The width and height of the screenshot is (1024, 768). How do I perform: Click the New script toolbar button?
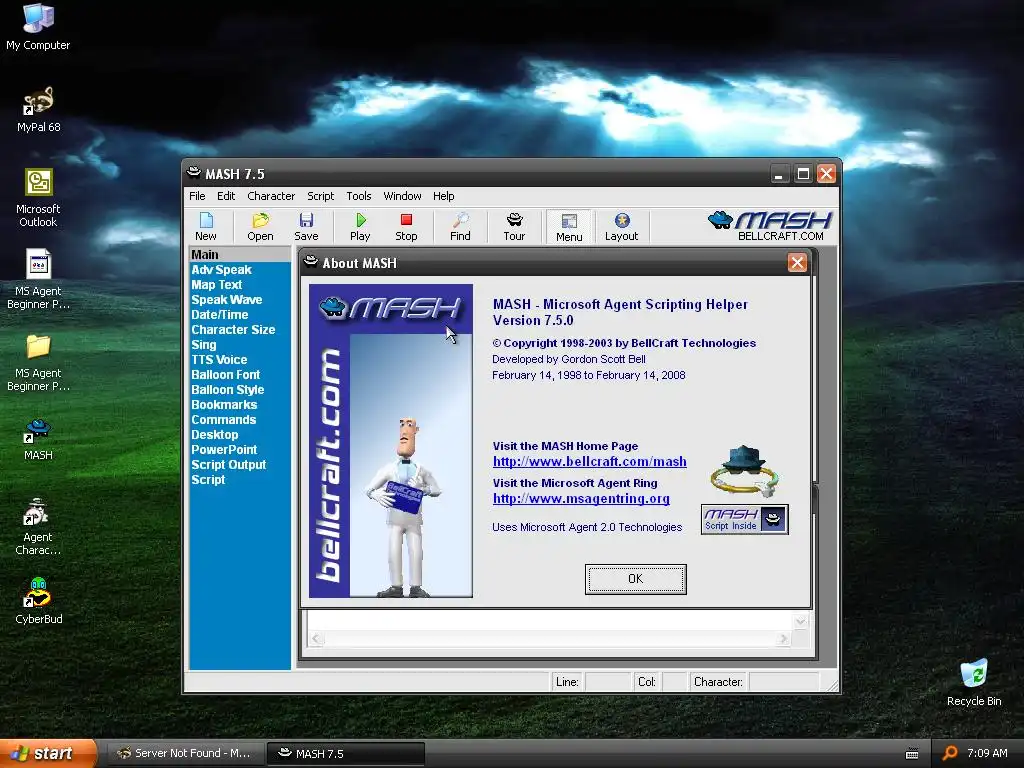point(206,227)
